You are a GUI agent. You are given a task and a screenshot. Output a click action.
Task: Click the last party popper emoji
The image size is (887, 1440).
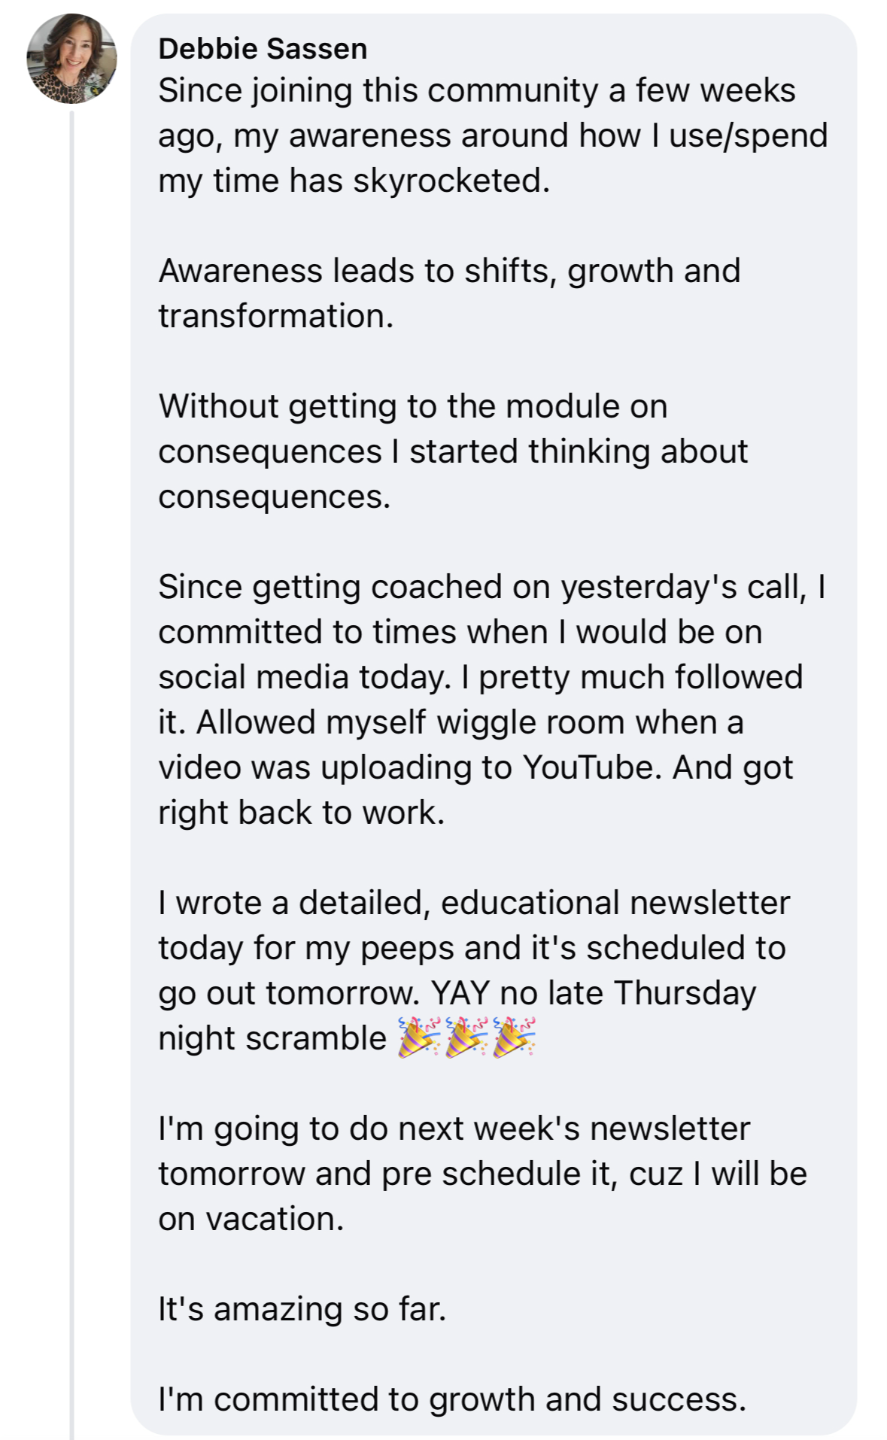[513, 1038]
